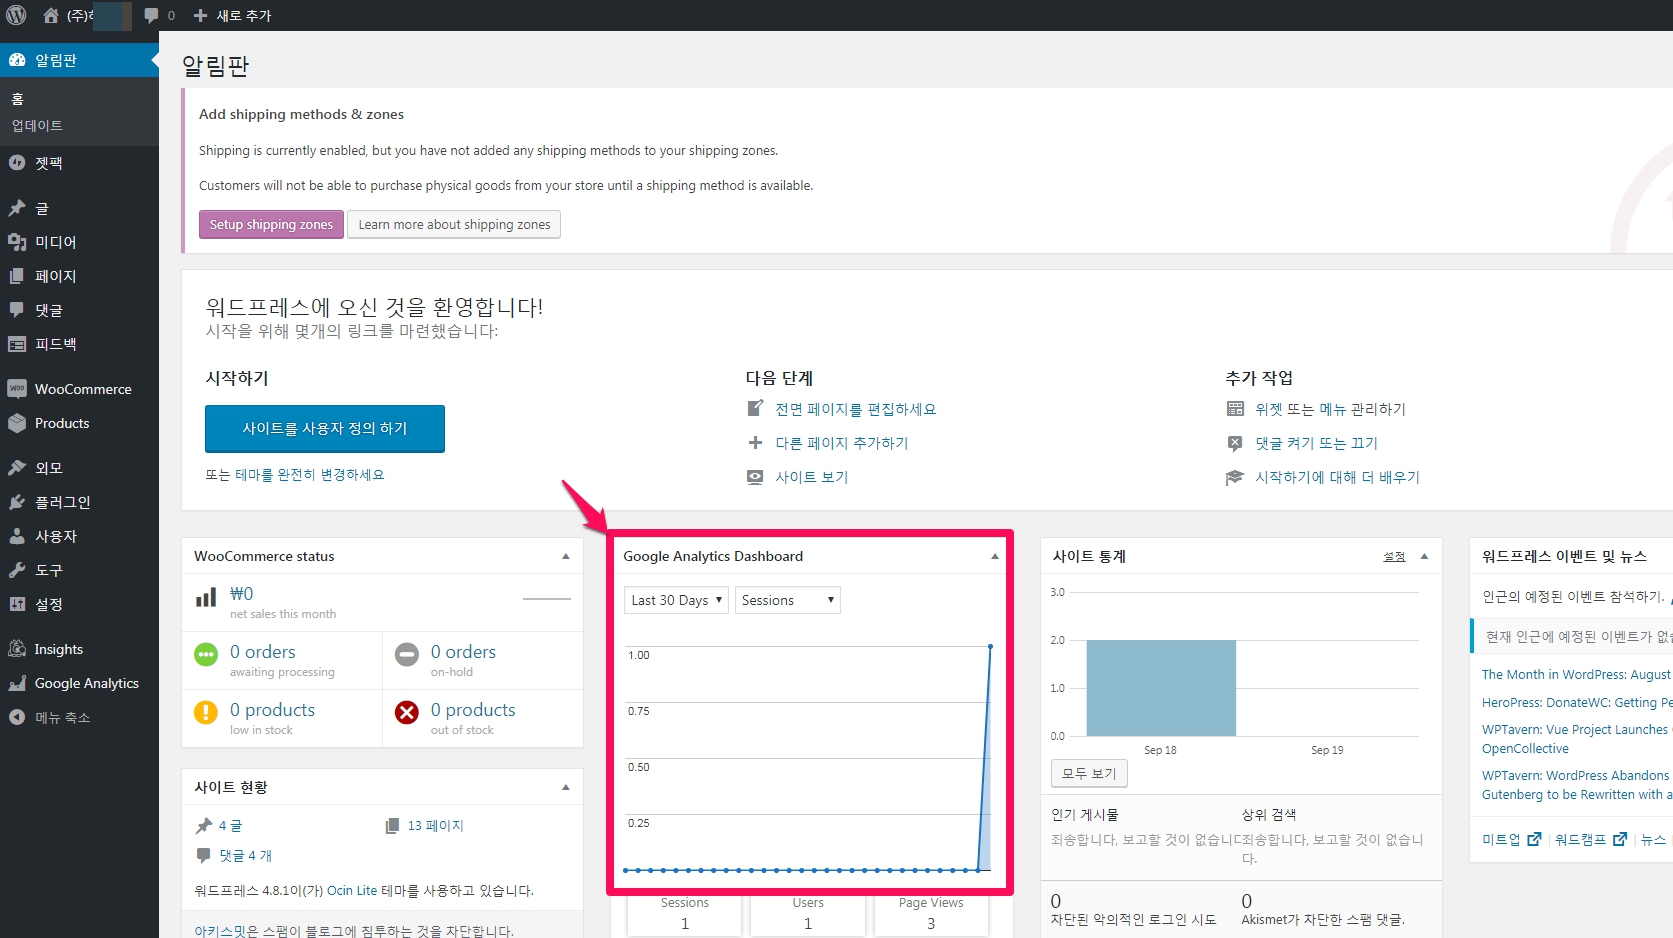This screenshot has width=1673, height=938.
Task: Click the Insights icon in sidebar
Action: click(17, 649)
